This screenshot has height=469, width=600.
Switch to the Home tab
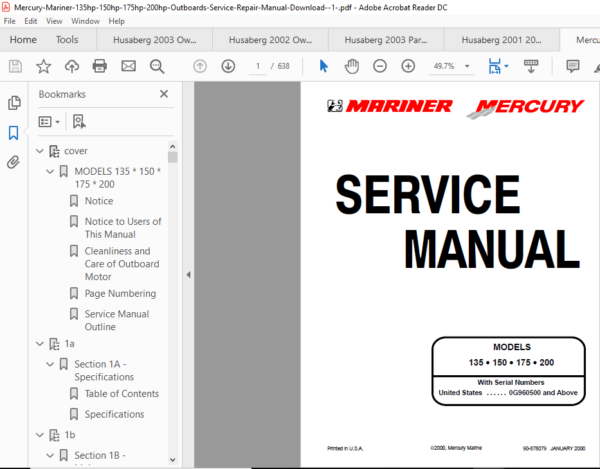click(23, 40)
